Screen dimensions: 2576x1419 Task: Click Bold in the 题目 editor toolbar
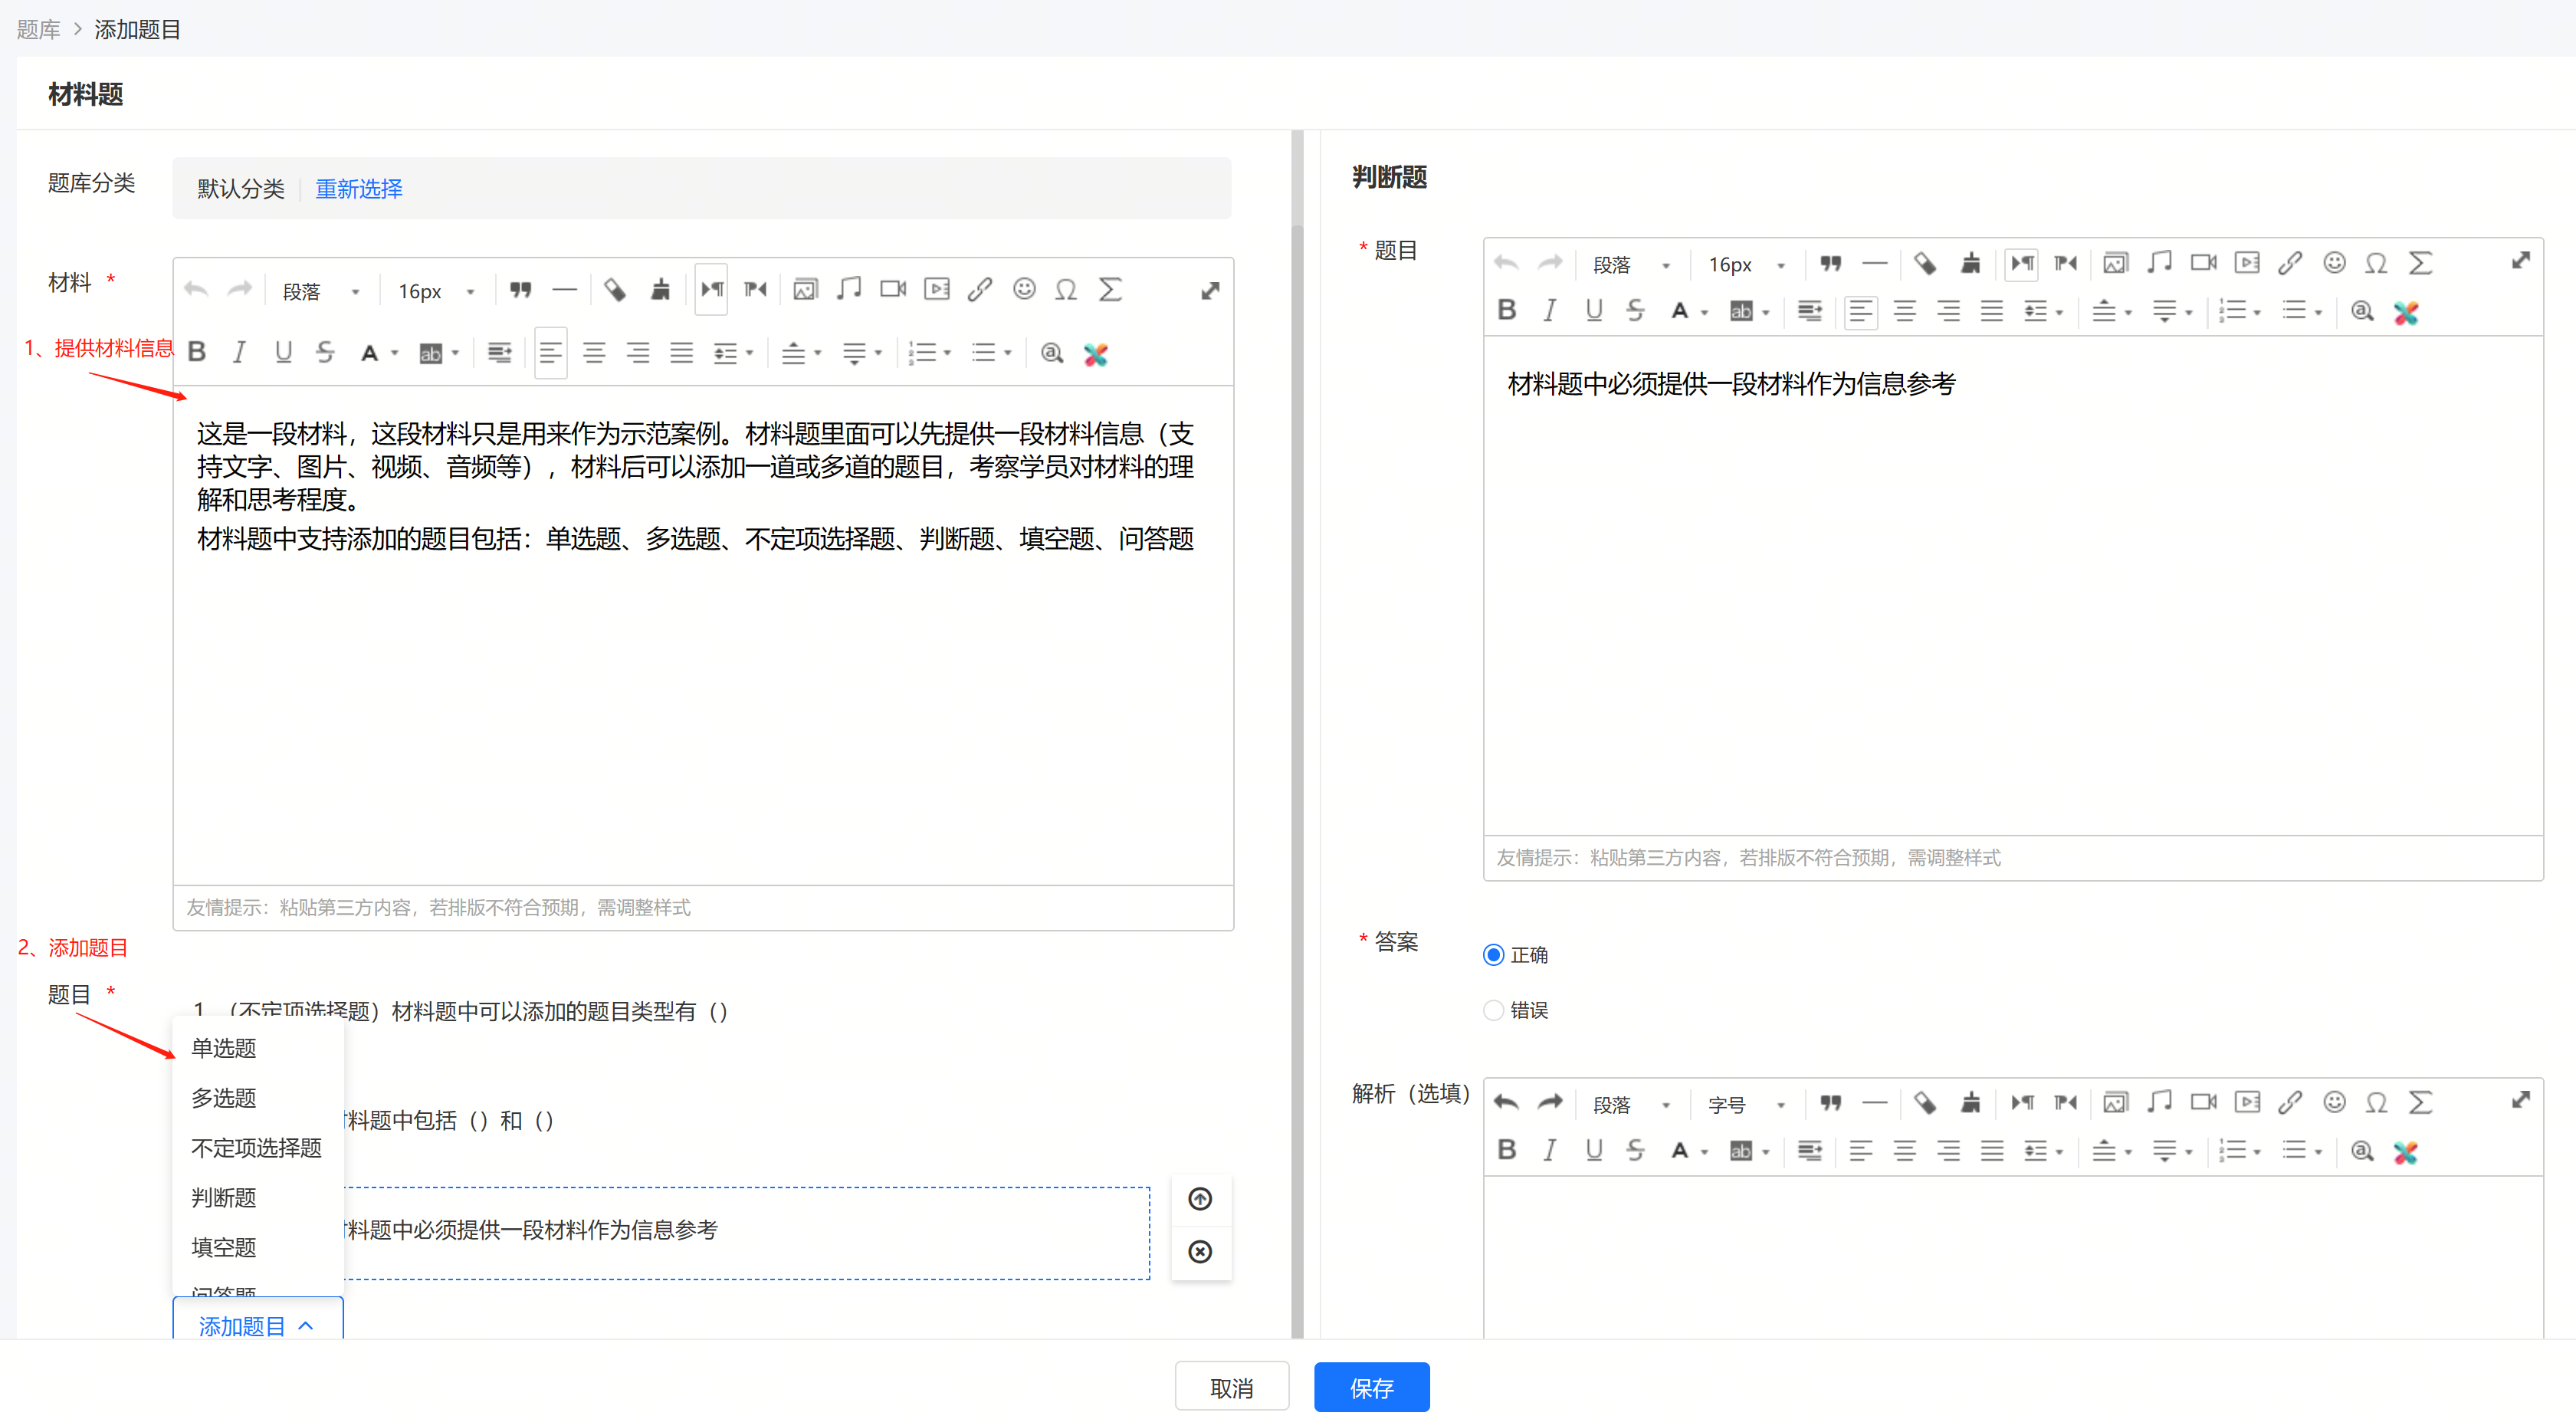pyautogui.click(x=1507, y=310)
